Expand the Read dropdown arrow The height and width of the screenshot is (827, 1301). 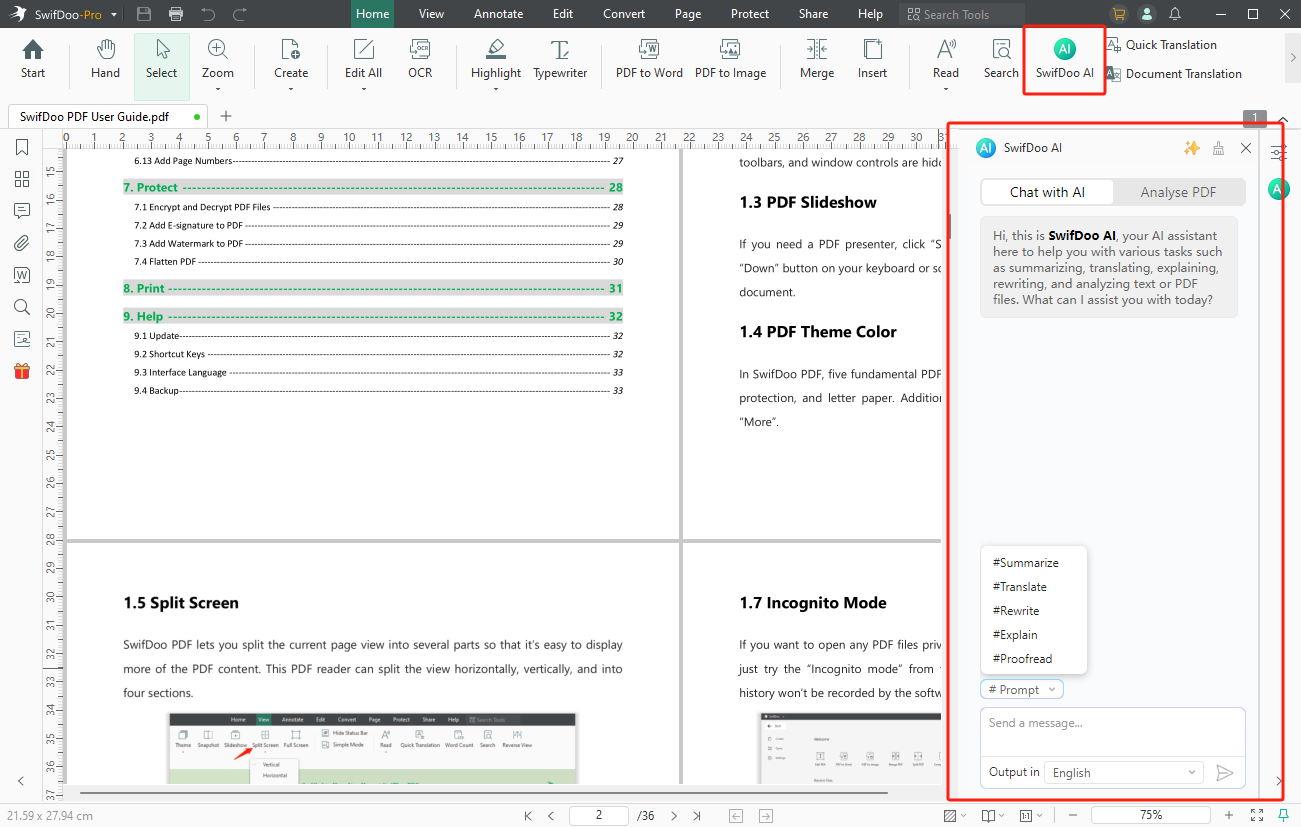click(x=946, y=89)
